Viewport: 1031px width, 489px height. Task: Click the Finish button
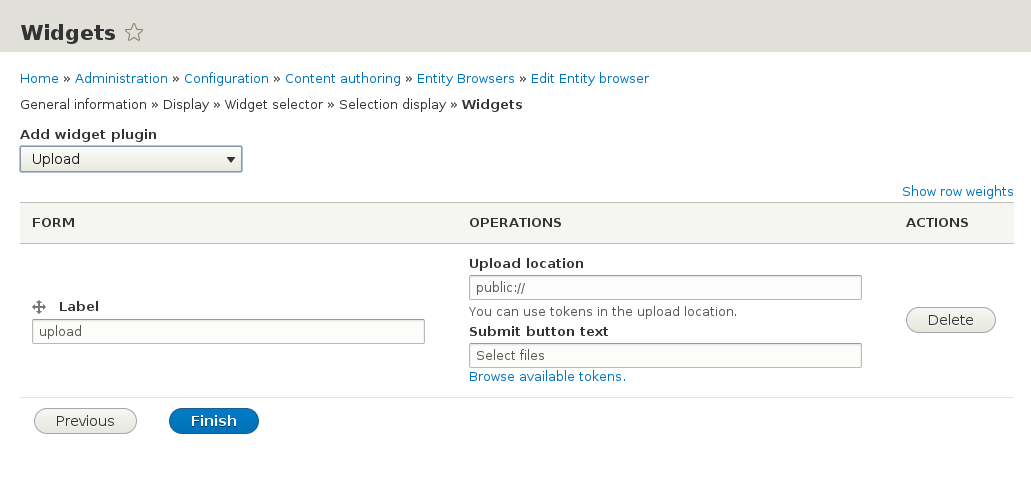214,421
